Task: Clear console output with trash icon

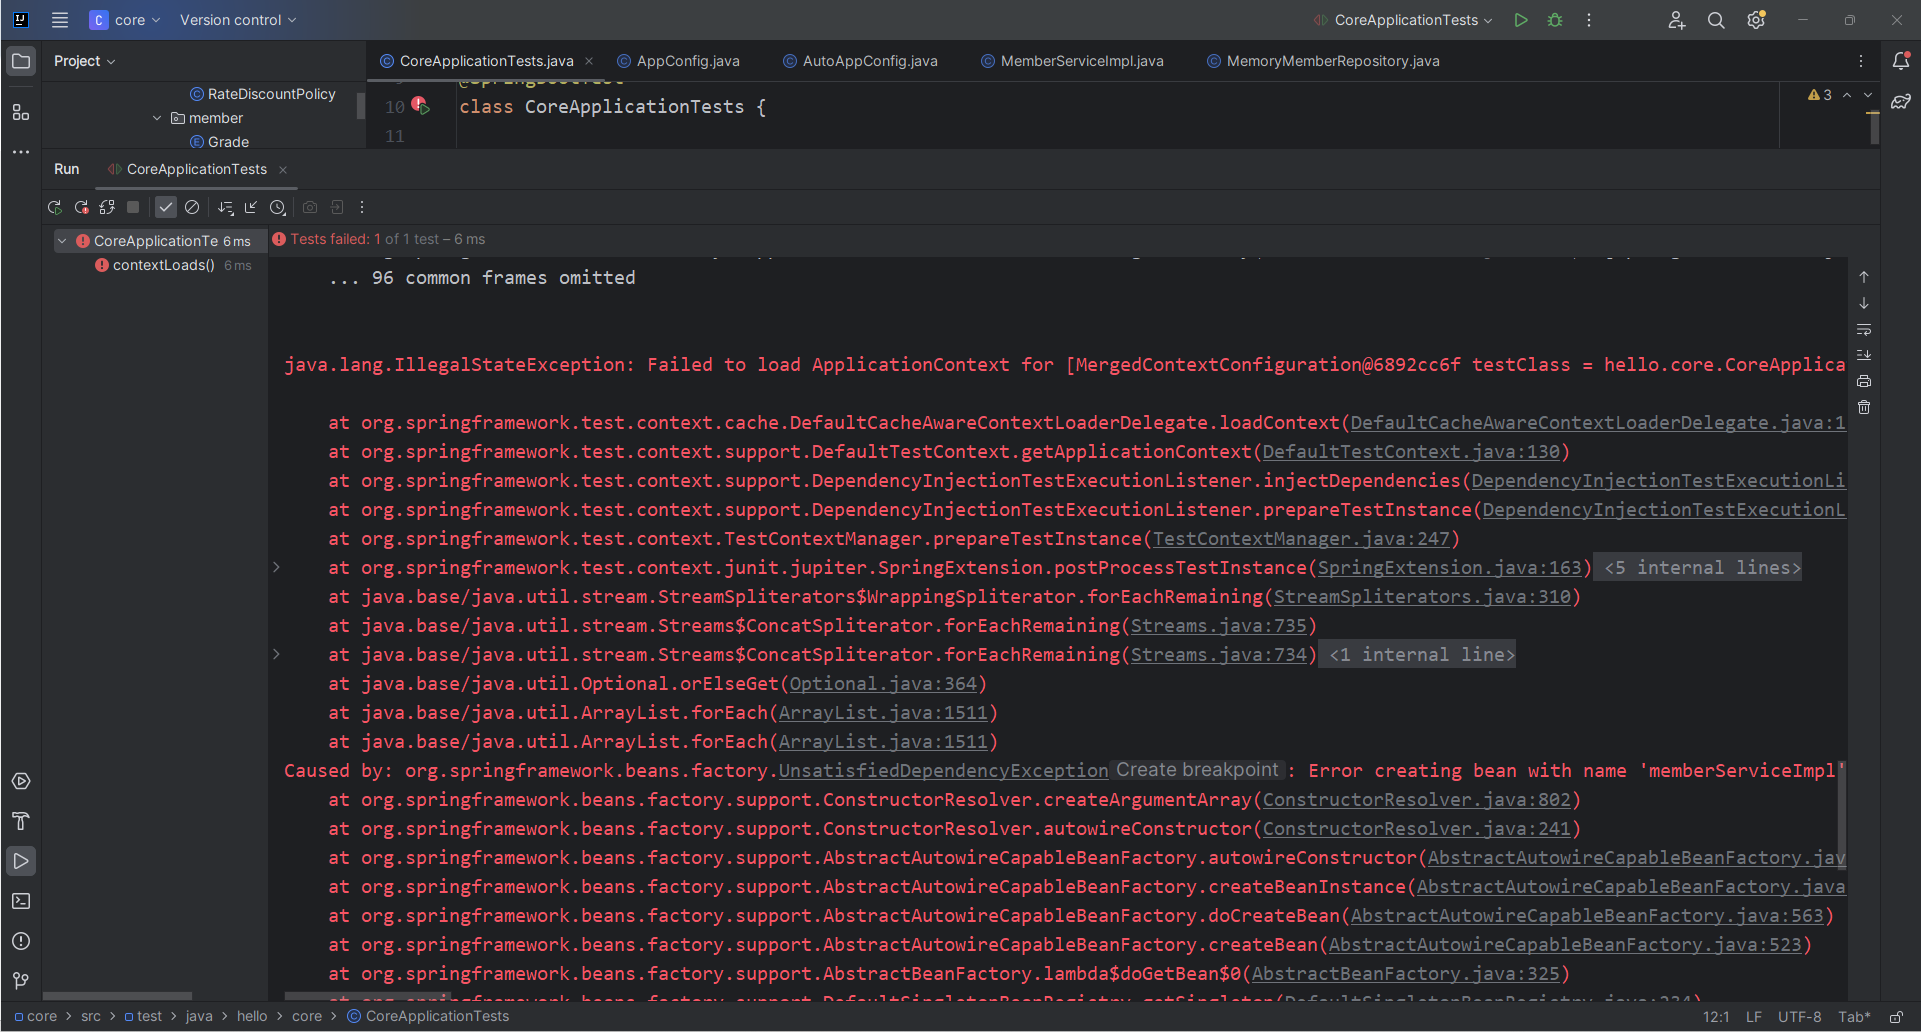Action: [1864, 407]
